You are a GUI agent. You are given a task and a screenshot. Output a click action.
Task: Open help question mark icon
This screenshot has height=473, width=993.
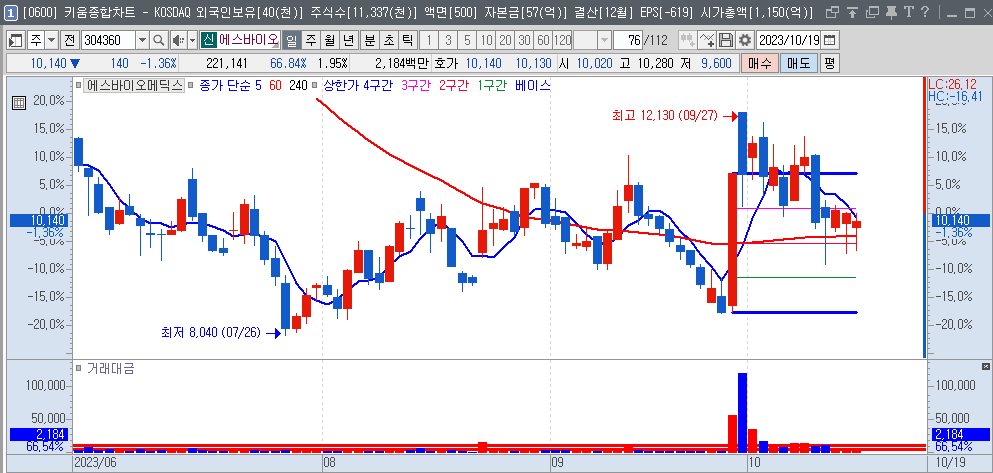point(925,11)
